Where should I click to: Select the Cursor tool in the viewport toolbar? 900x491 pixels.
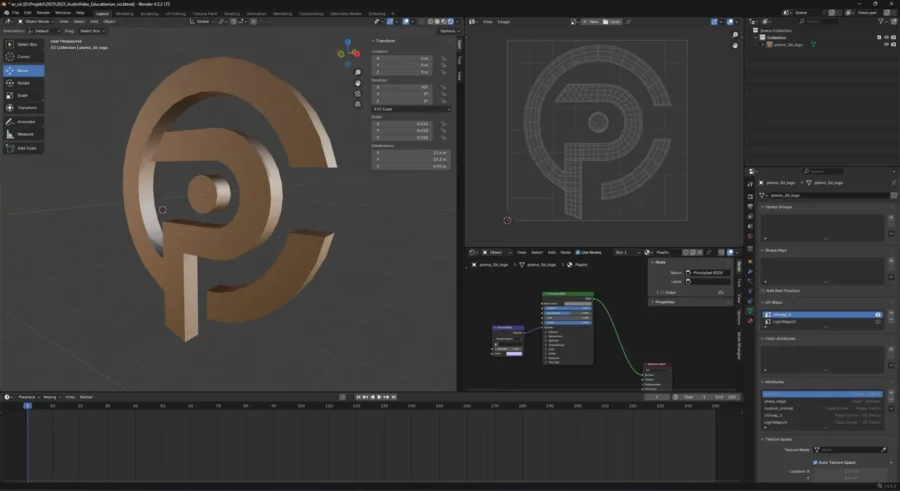pos(22,57)
